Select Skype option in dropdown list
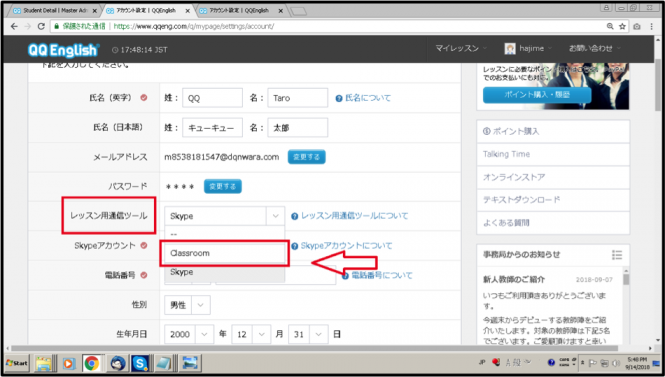This screenshot has width=665, height=377. 224,272
